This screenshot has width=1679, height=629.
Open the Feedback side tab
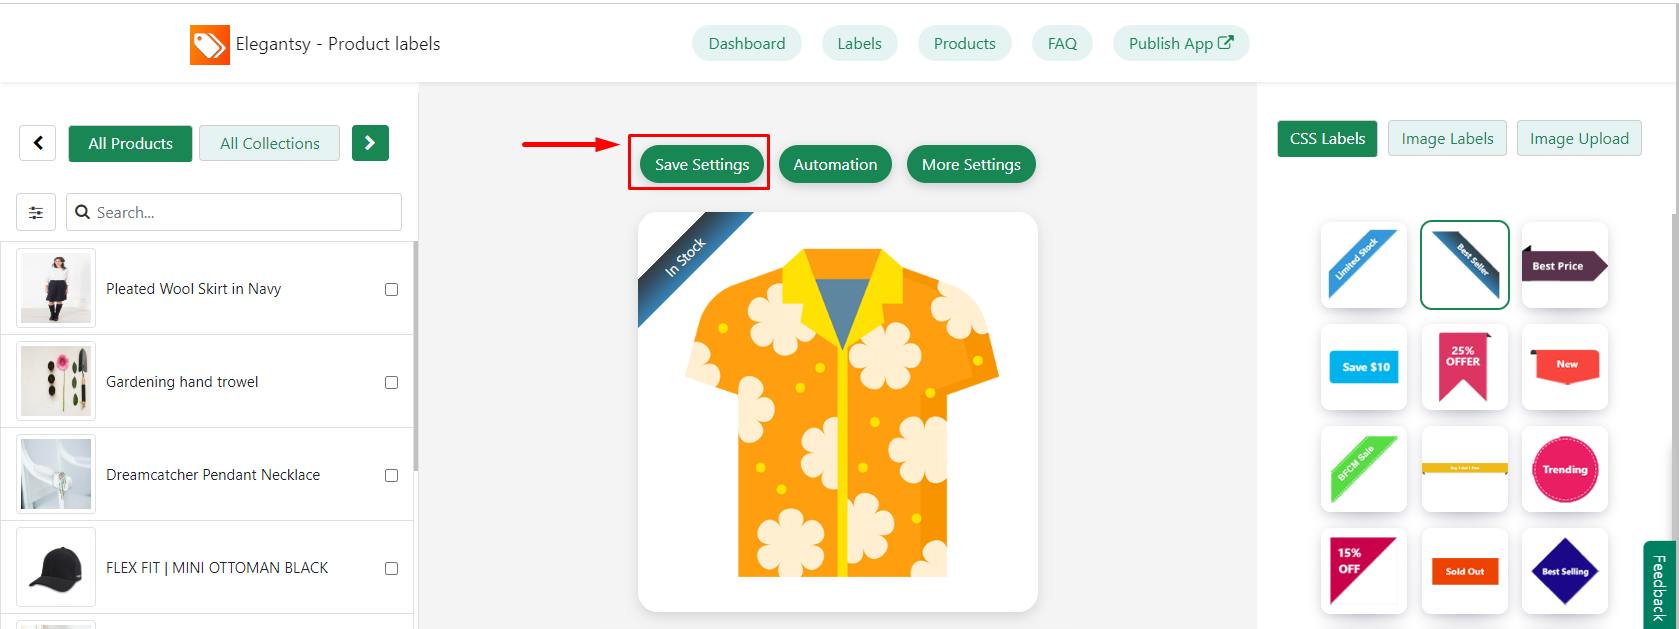(x=1659, y=587)
